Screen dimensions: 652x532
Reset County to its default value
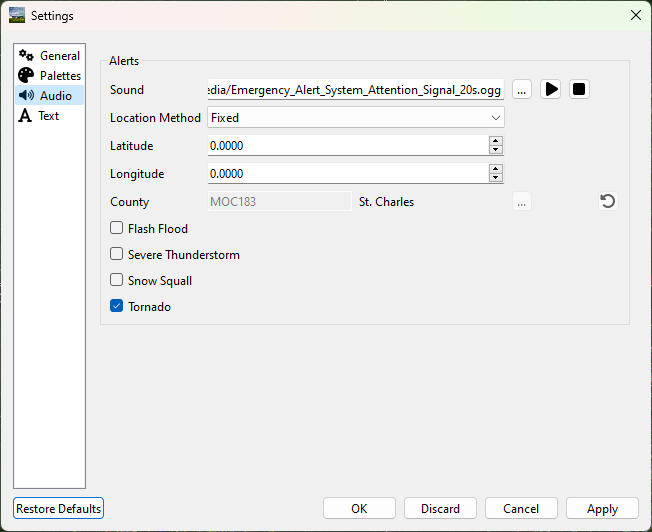tap(608, 201)
